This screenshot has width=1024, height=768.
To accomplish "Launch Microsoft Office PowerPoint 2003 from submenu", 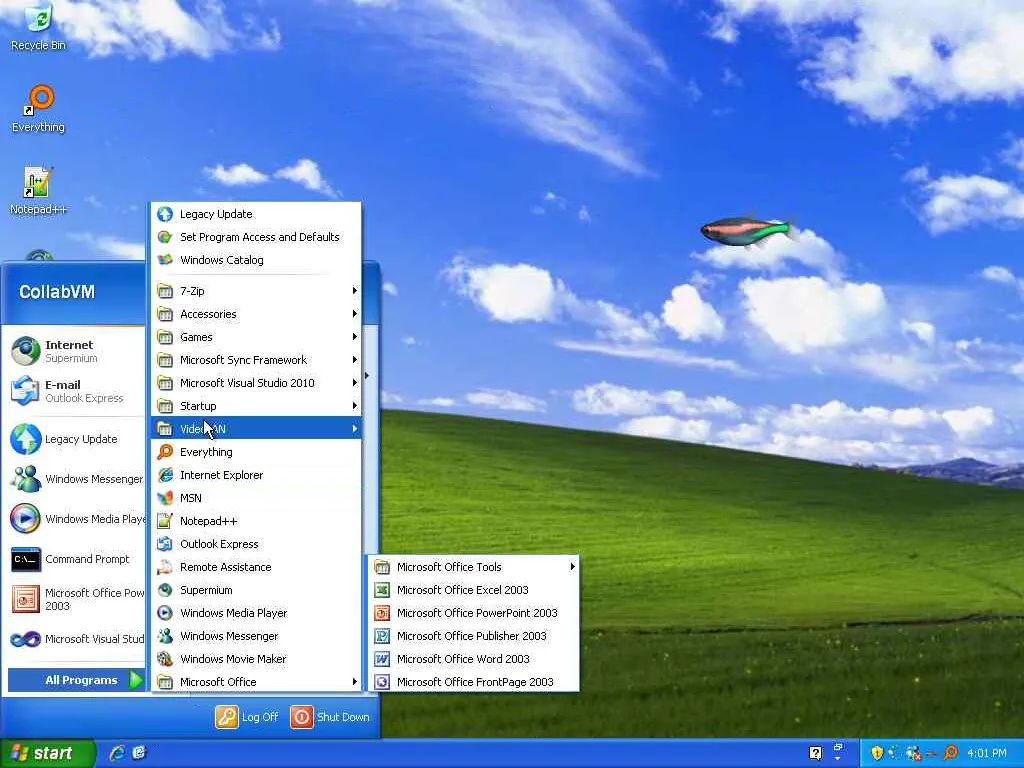I will click(x=473, y=613).
